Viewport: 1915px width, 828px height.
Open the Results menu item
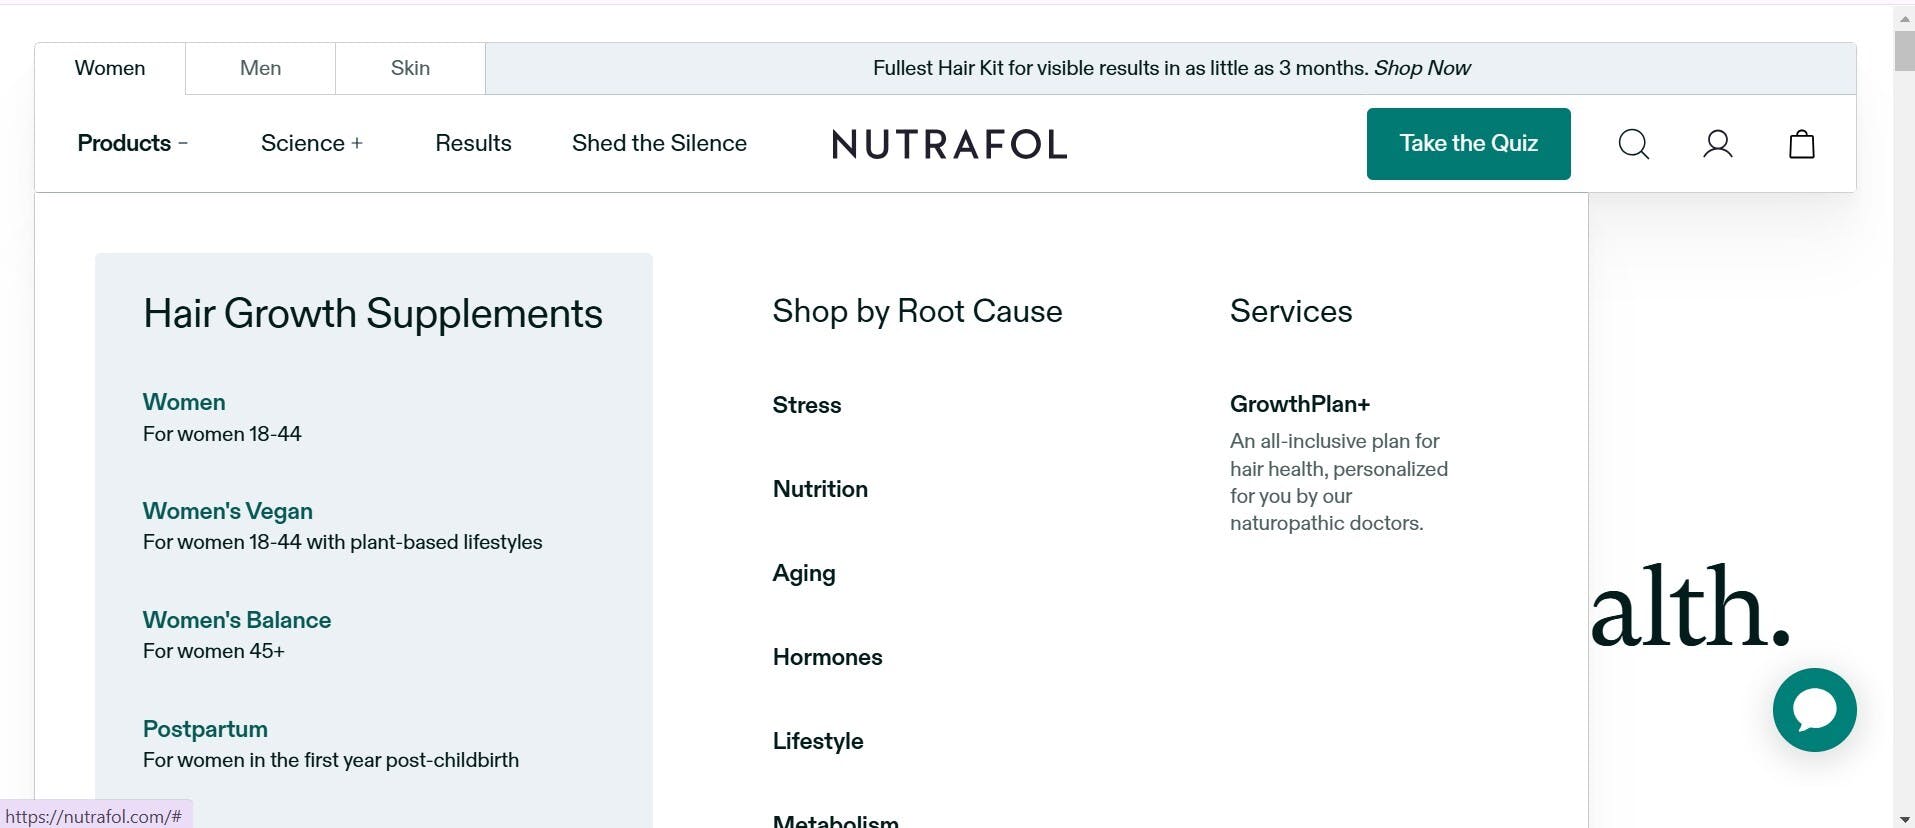coord(473,143)
